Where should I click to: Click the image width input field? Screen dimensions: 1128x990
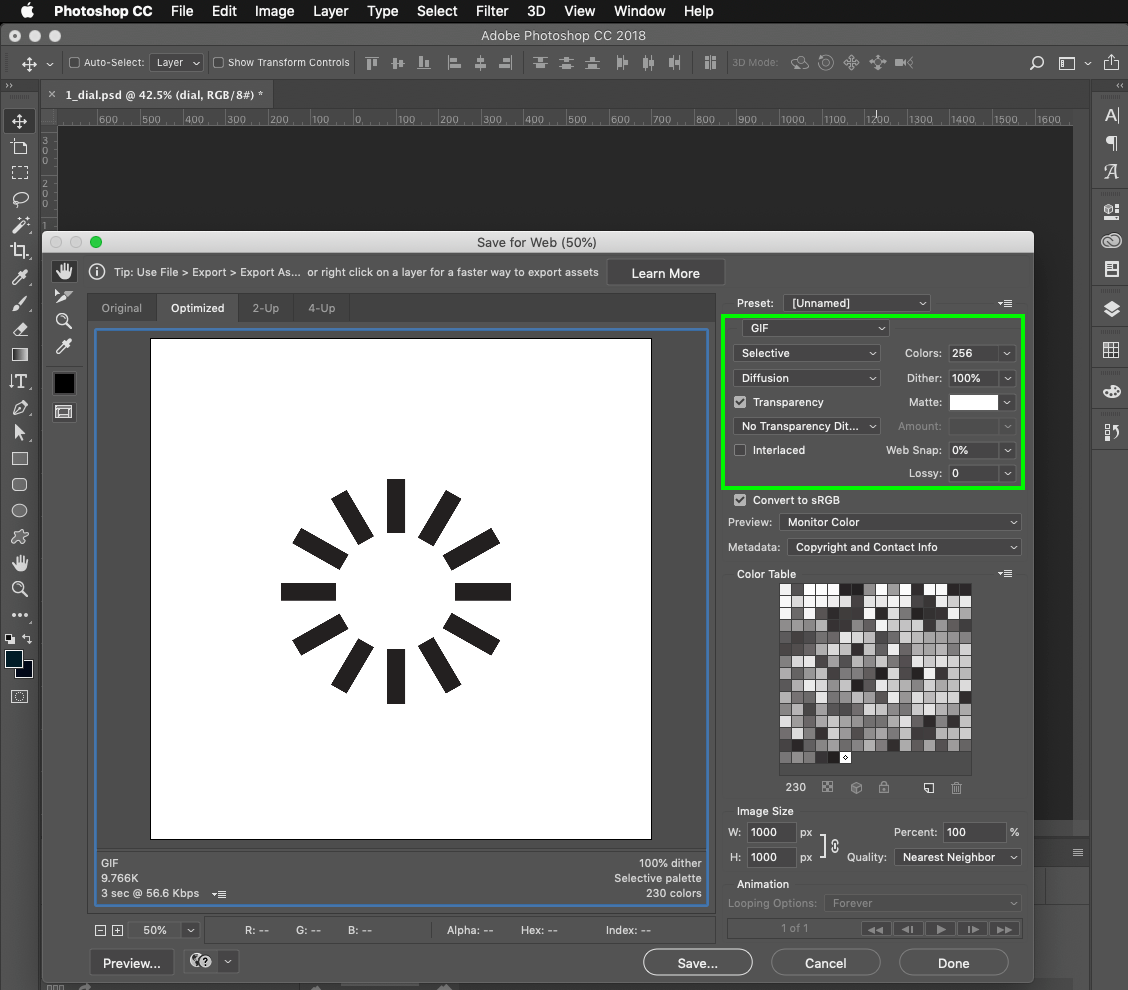770,832
